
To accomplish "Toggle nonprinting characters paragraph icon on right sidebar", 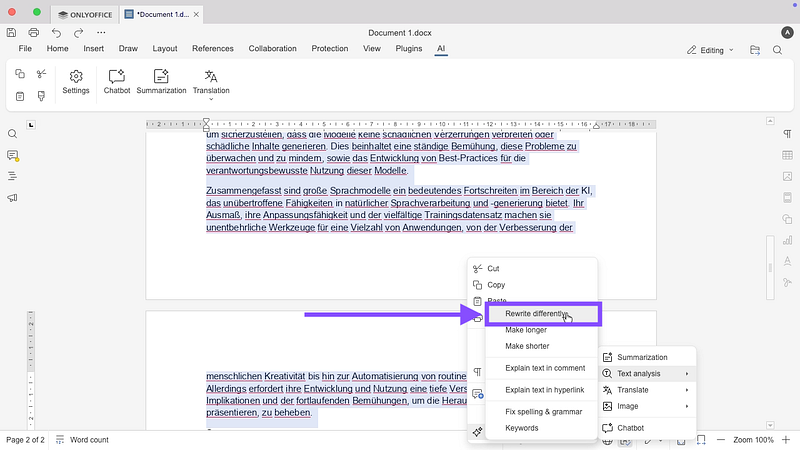I will [787, 134].
